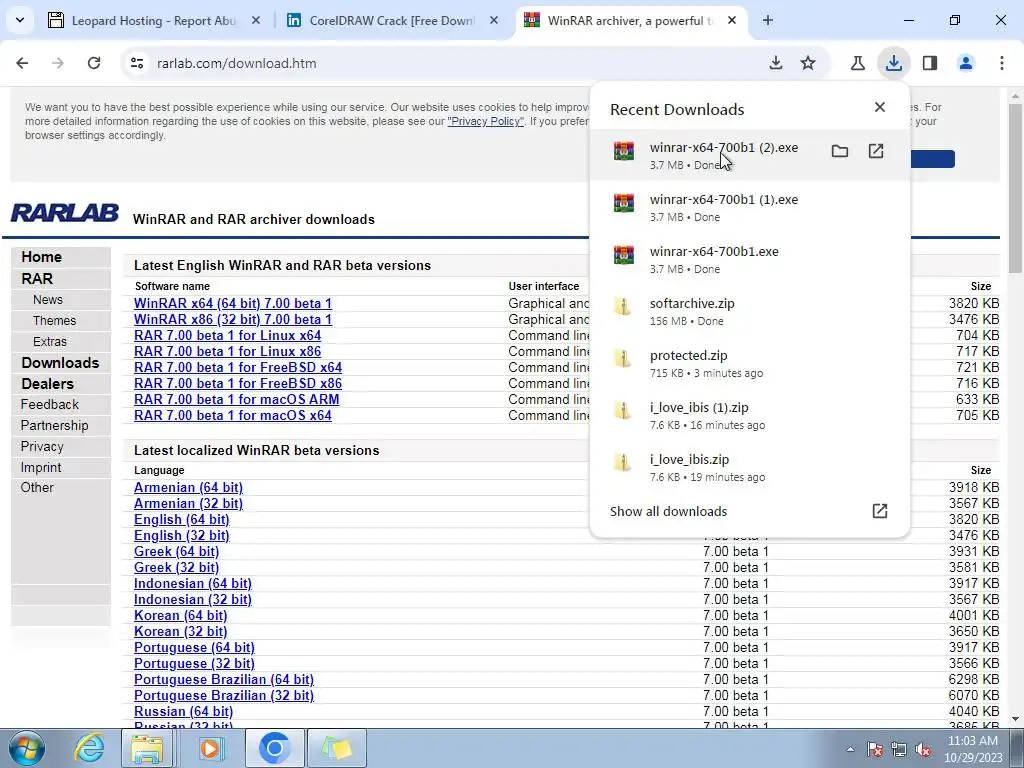Open the Chrome three-dot menu

[1002, 63]
